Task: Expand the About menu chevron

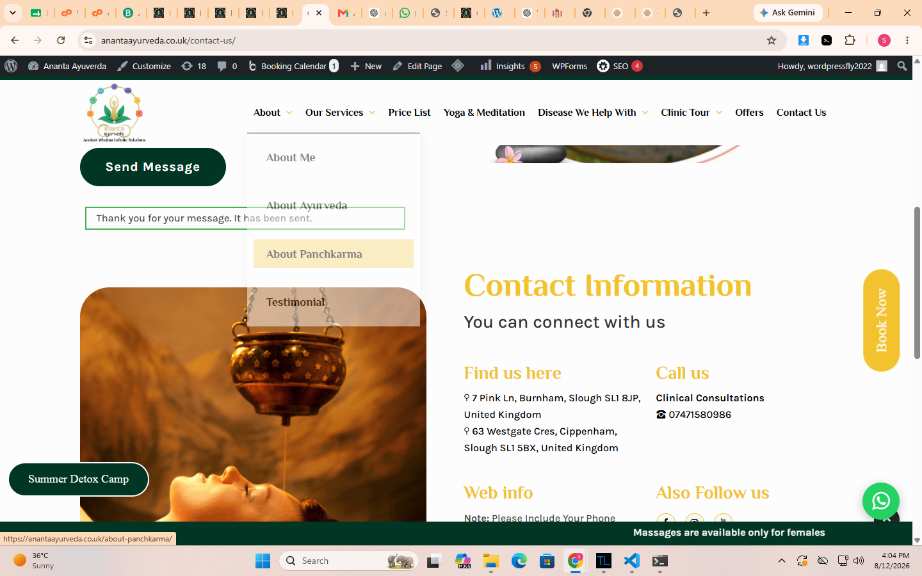Action: click(x=289, y=113)
